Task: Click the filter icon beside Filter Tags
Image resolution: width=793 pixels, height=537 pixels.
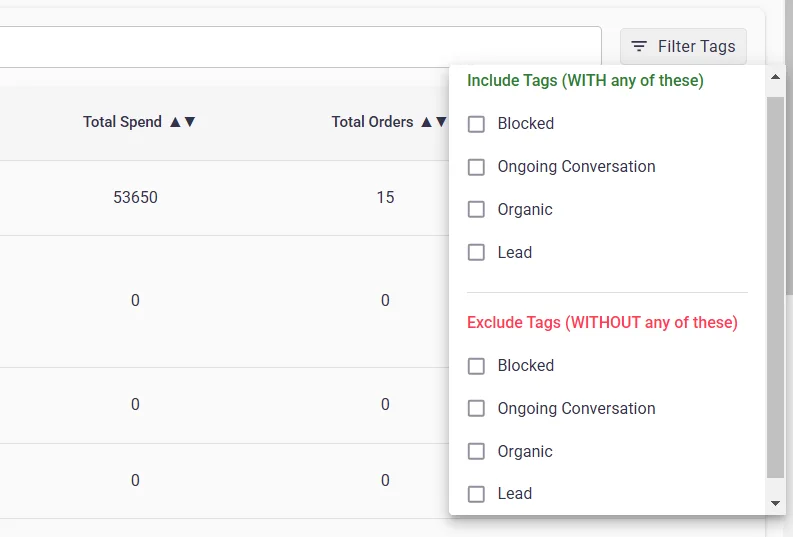Action: [x=639, y=47]
